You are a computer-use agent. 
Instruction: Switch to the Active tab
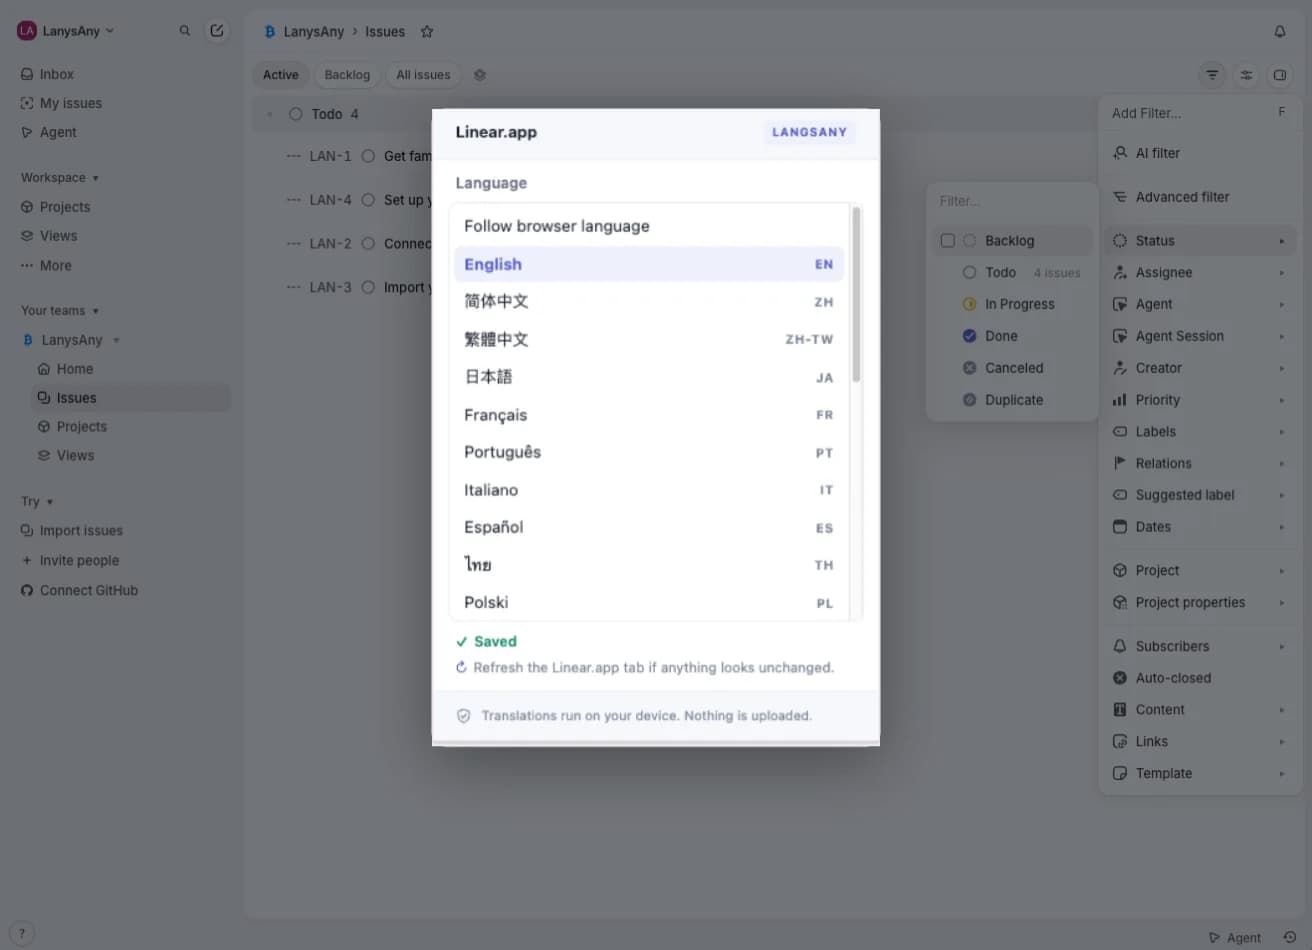coord(281,75)
